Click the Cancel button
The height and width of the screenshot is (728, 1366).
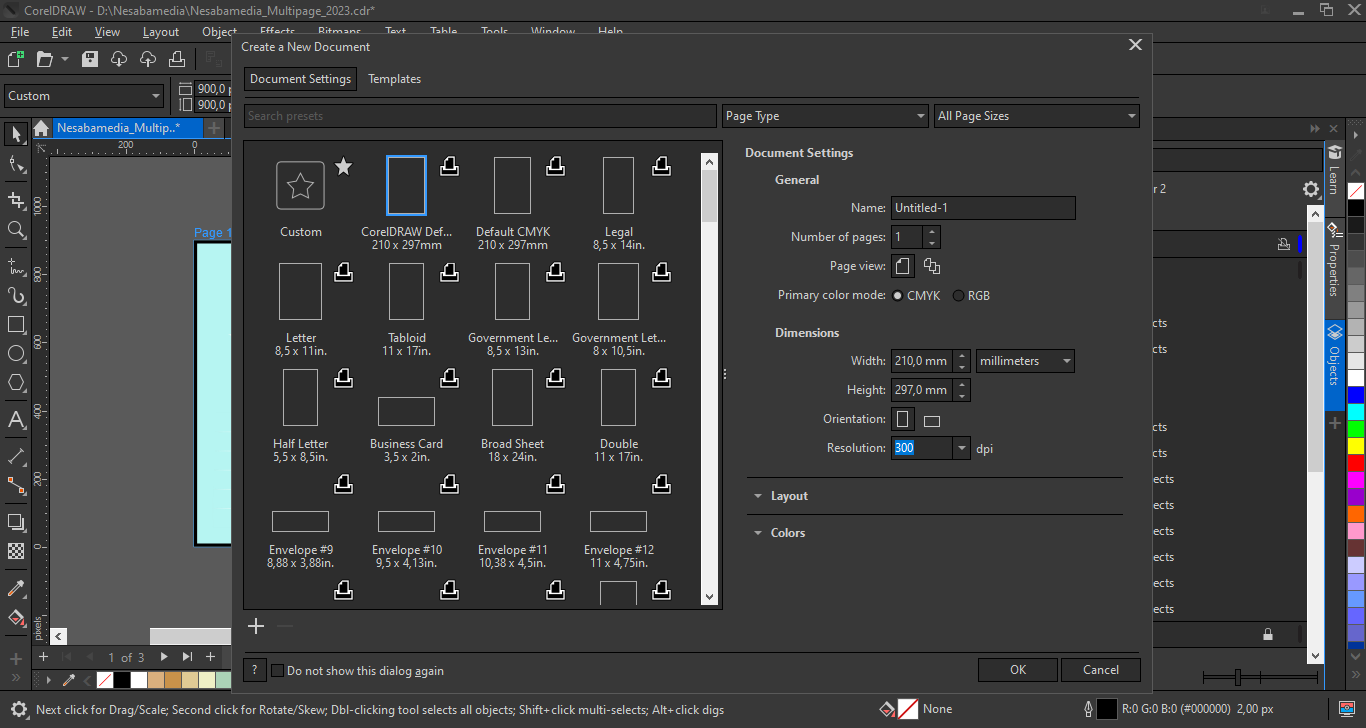(x=1100, y=670)
